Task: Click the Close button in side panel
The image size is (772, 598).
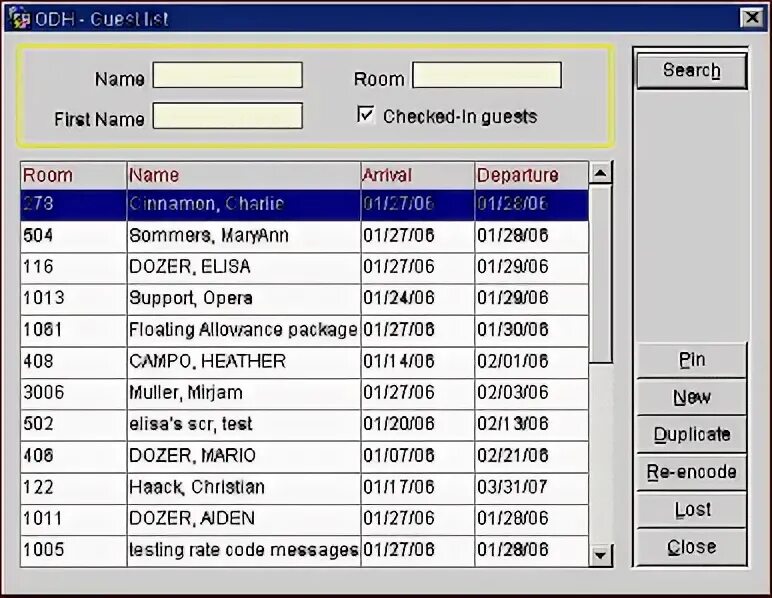Action: (x=692, y=547)
